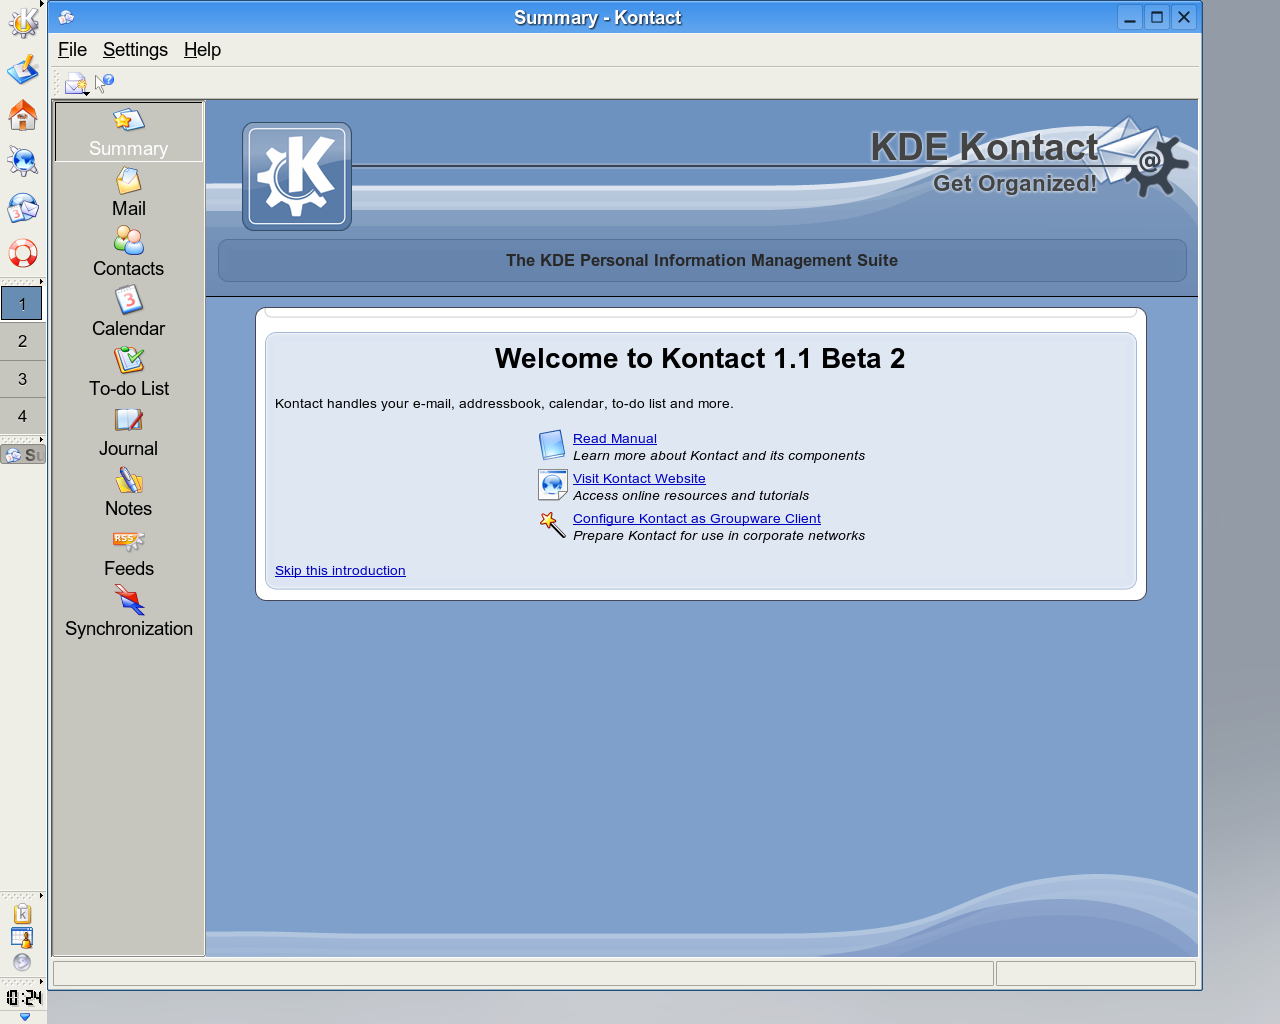Open the window menu icon in title bar

(x=66, y=17)
